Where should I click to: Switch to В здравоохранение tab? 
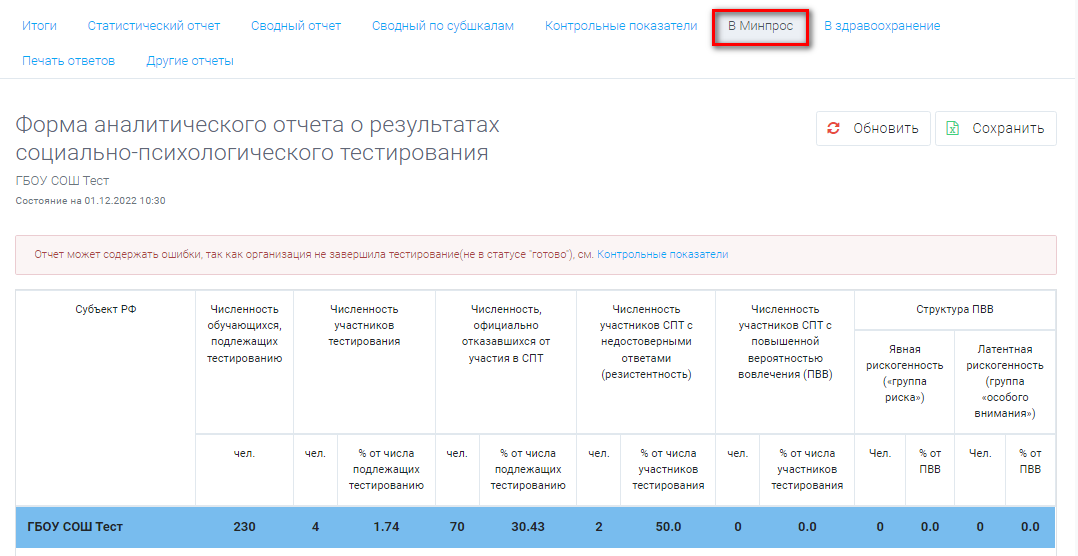tap(882, 26)
